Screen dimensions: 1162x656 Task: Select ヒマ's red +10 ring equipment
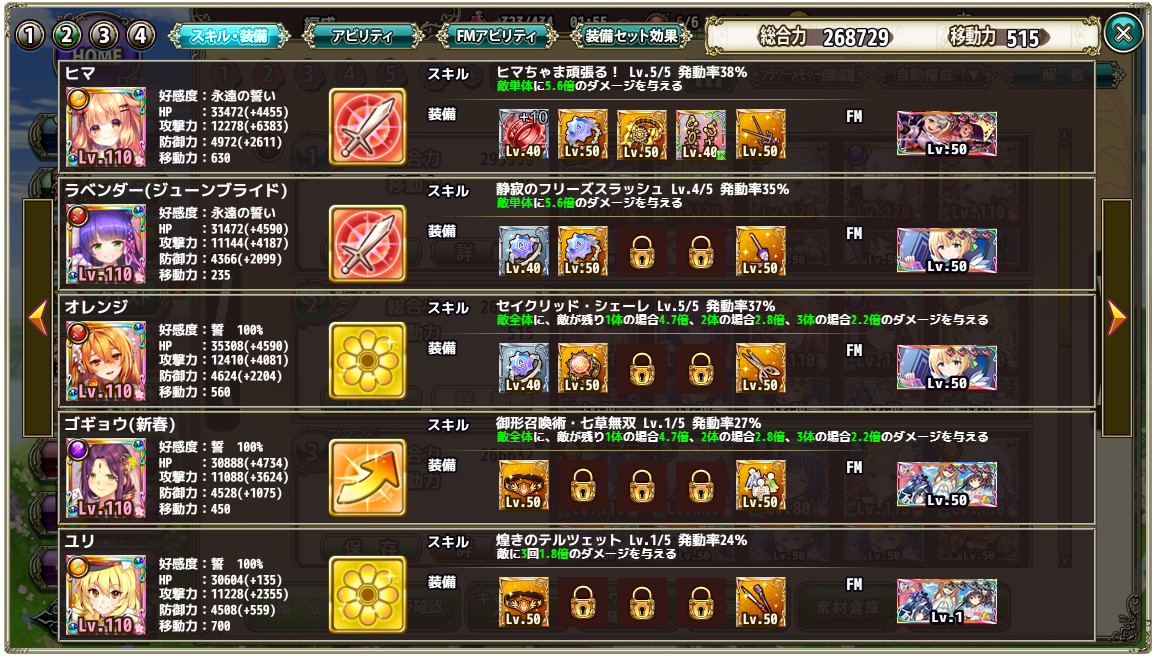[x=524, y=134]
